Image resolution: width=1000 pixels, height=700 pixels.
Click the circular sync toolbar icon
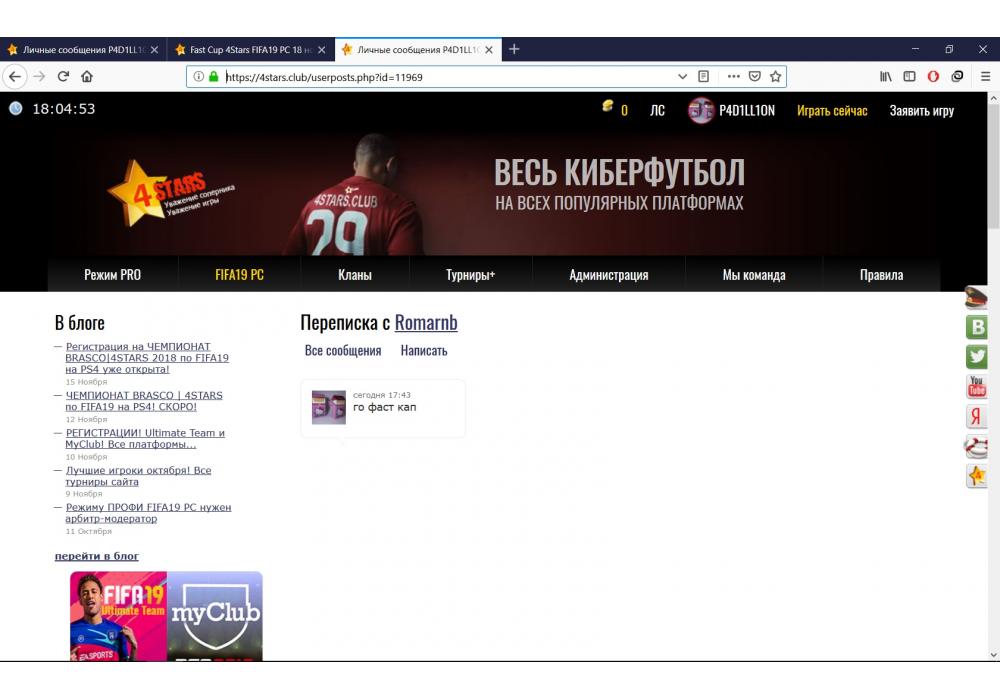tap(957, 77)
